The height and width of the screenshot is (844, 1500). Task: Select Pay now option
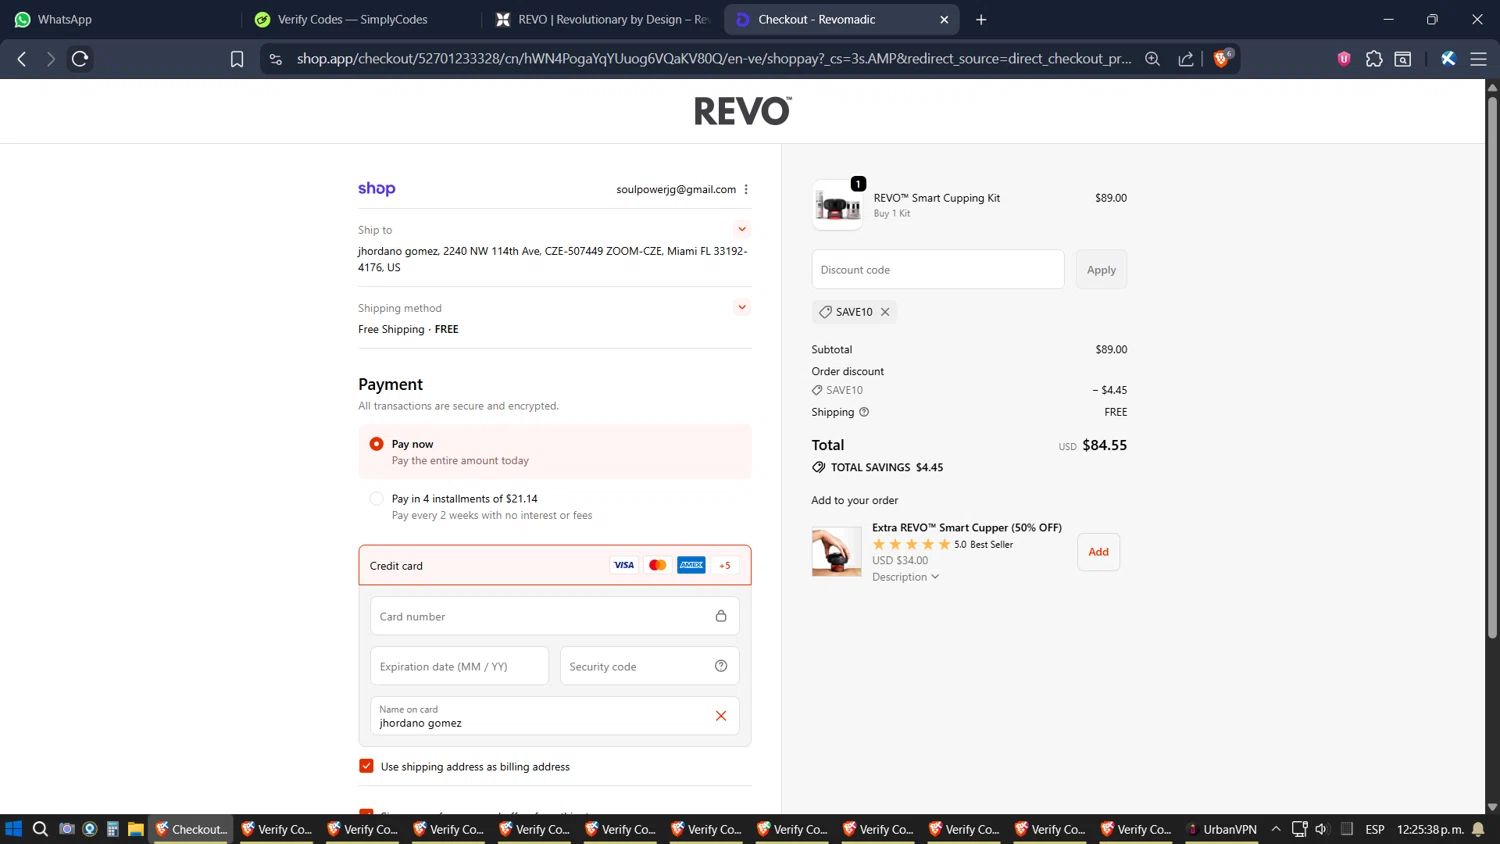pyautogui.click(x=376, y=444)
